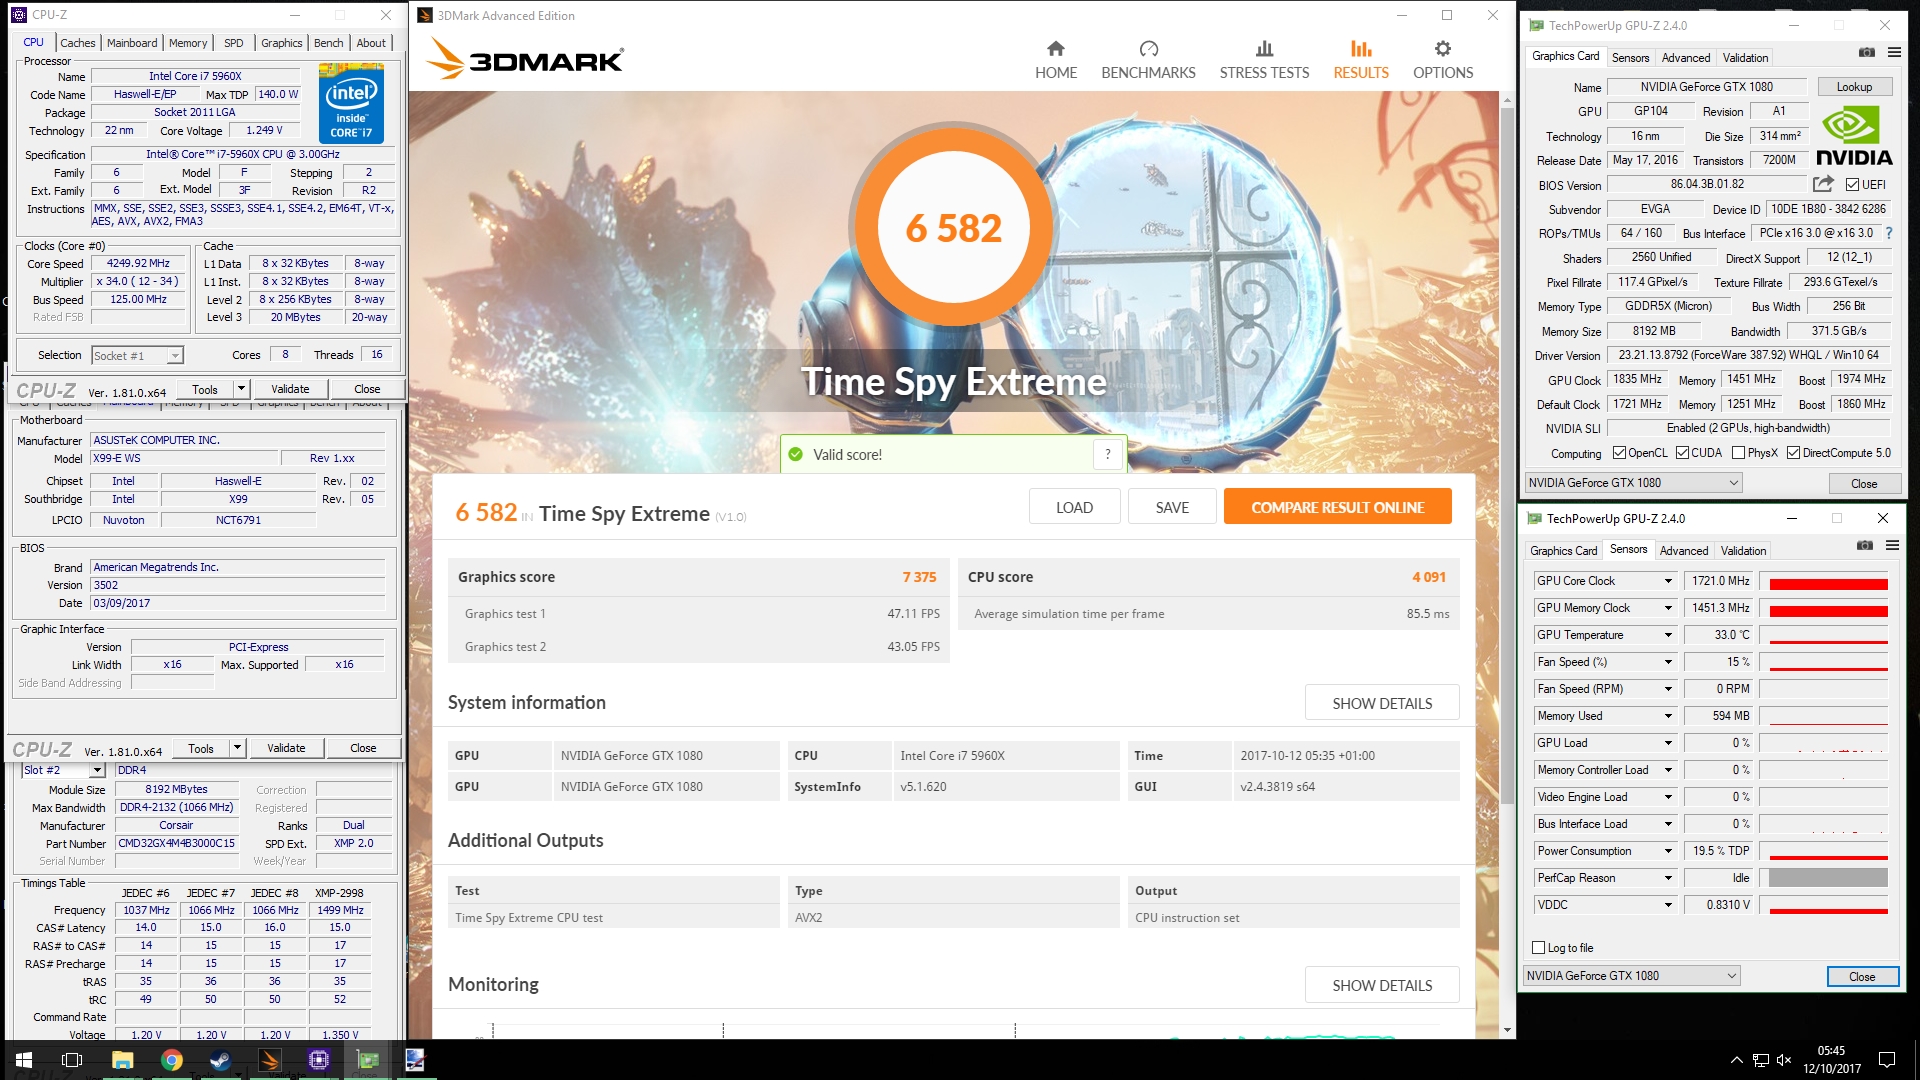
Task: Show hidden tray icons chevron
Action: 1736,1060
